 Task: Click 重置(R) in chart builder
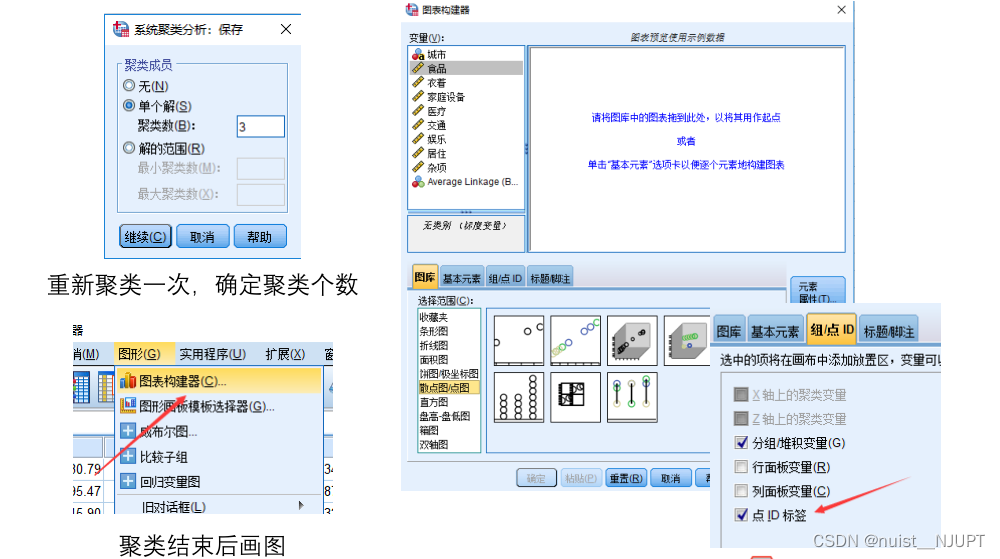click(x=626, y=478)
